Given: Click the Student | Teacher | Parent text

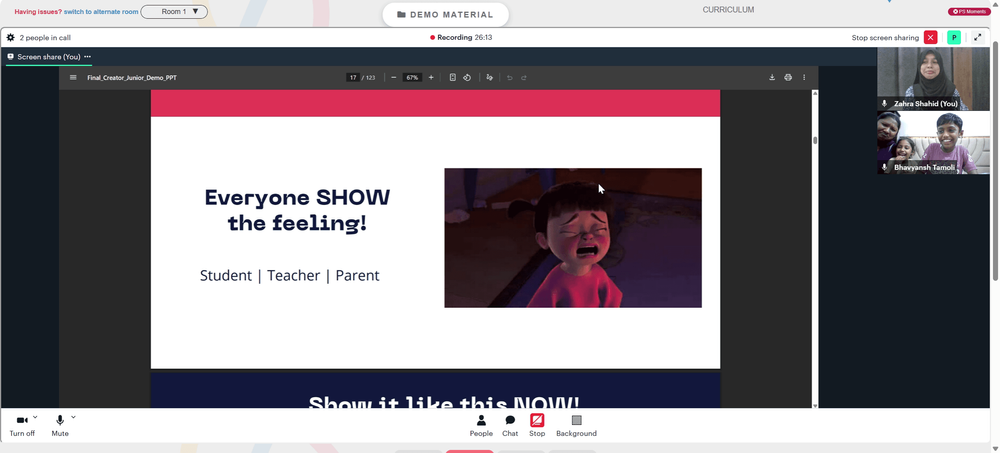Looking at the screenshot, I should (290, 276).
